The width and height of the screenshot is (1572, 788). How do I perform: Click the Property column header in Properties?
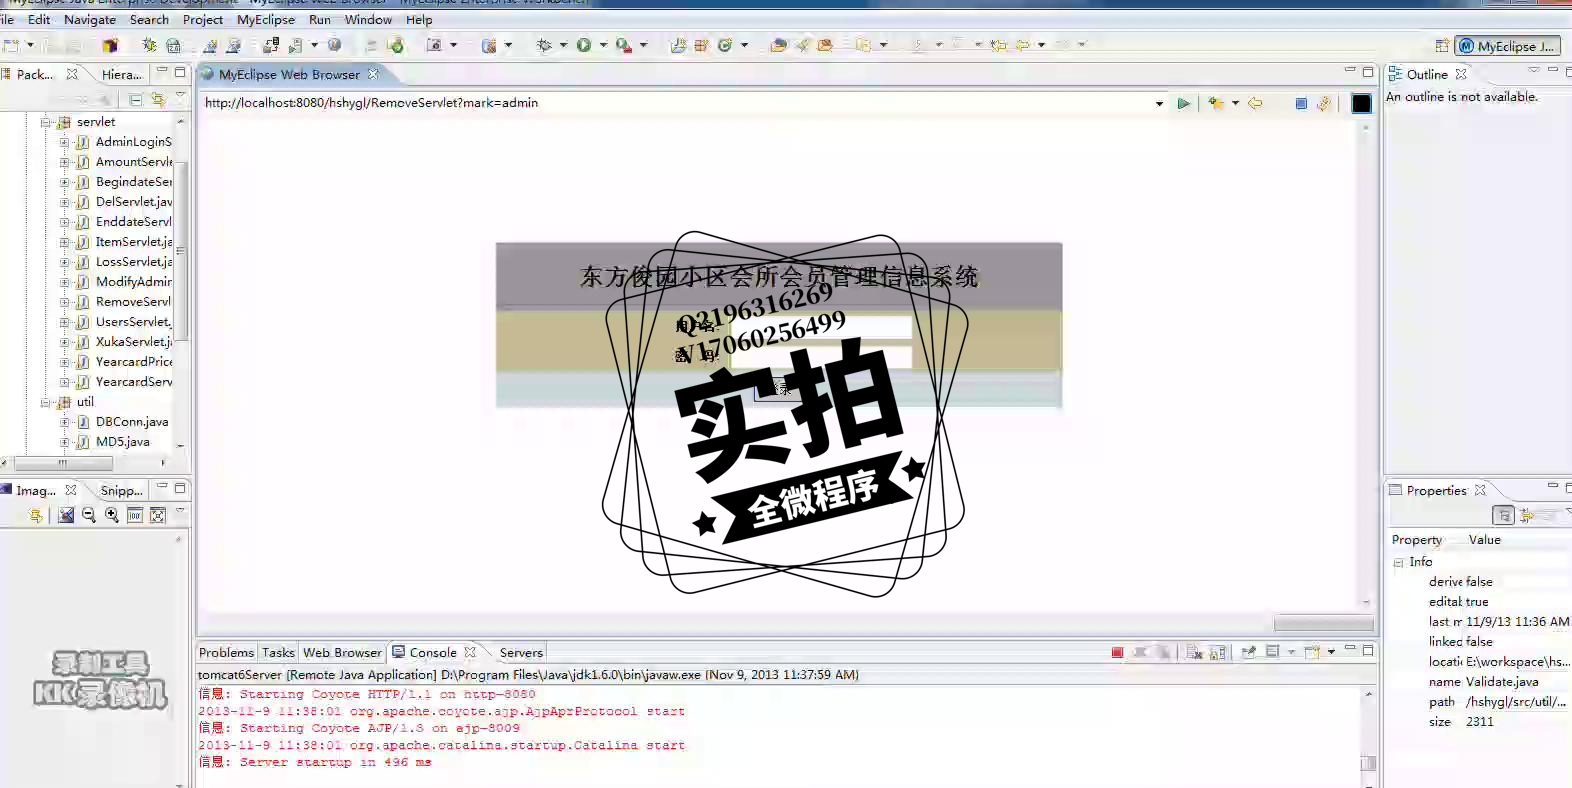coord(1417,540)
